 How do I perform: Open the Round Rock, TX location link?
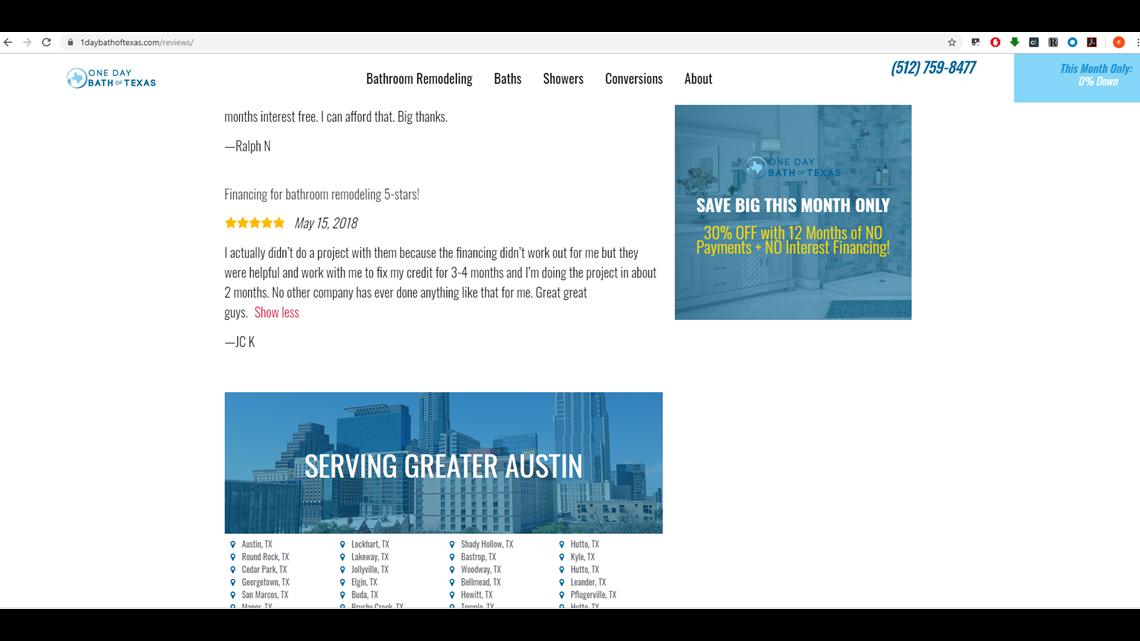coord(265,557)
